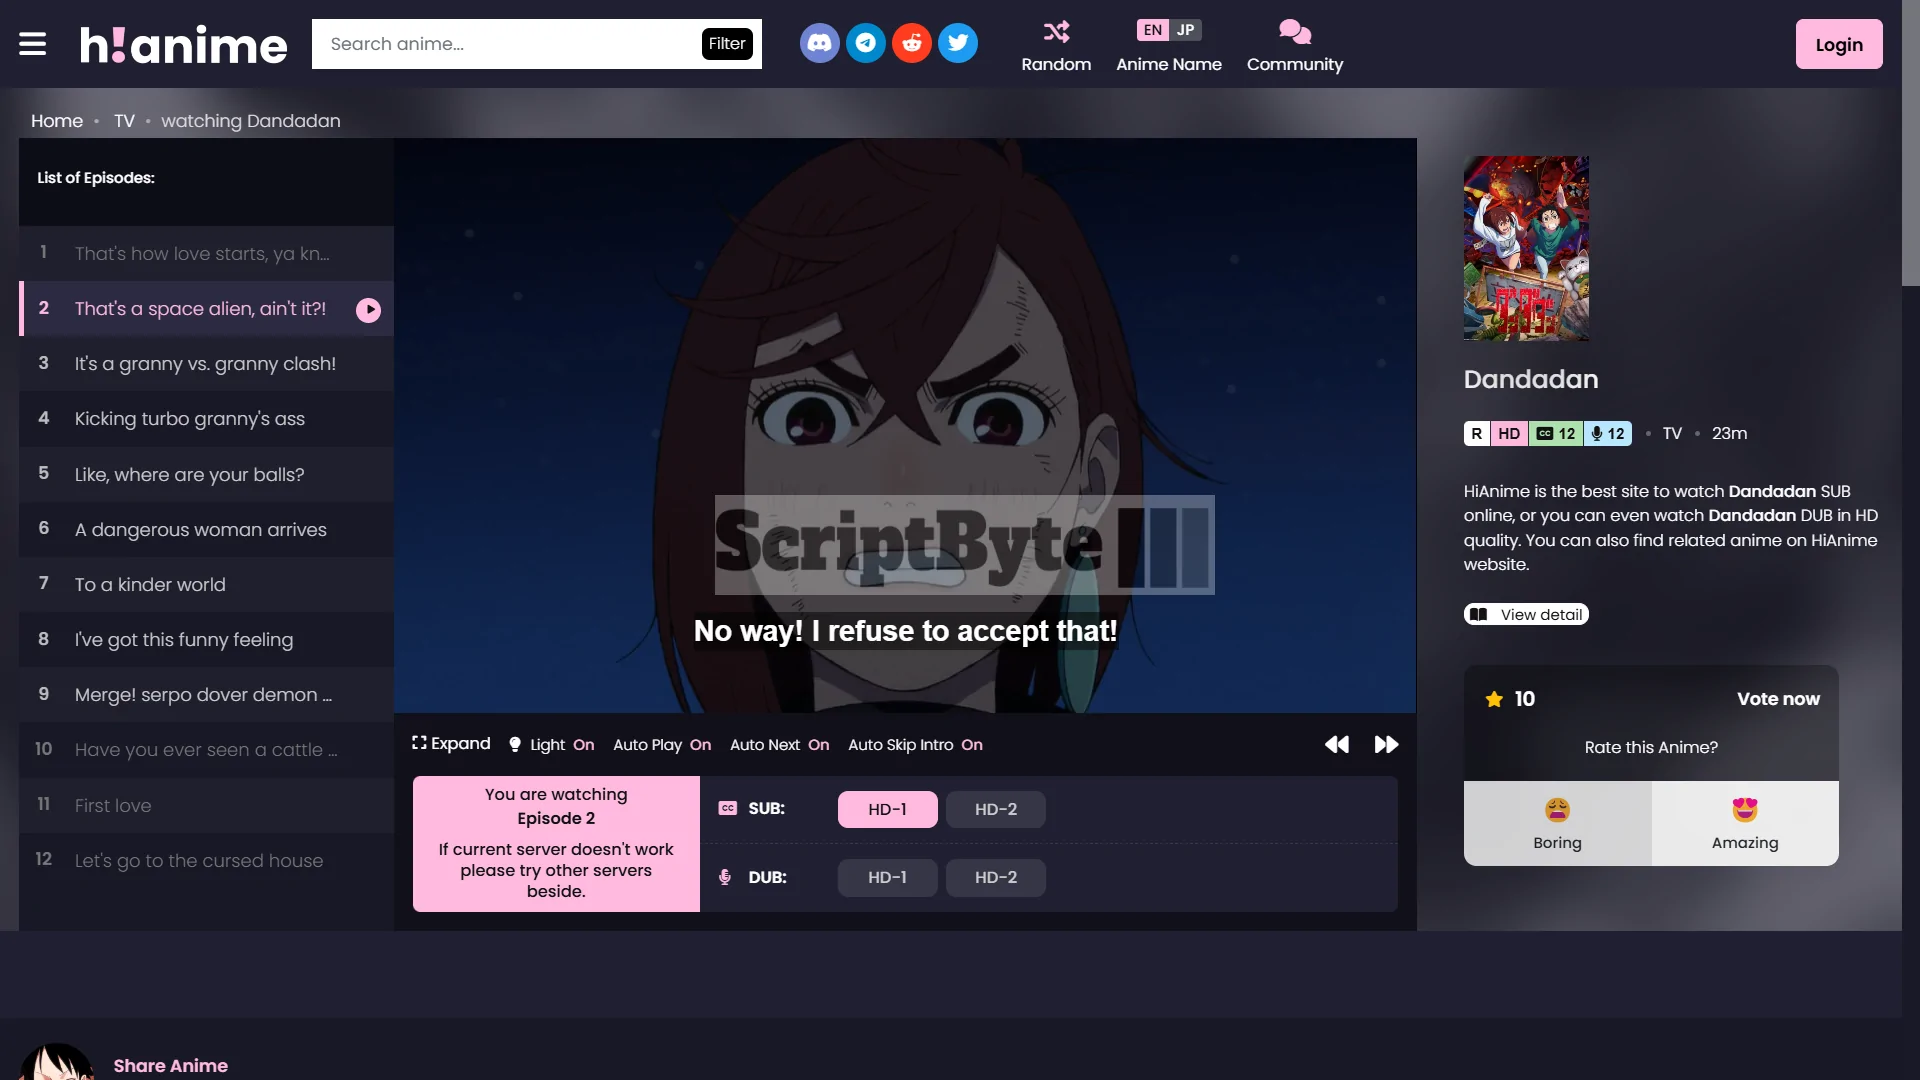Click the Random shuffle icon

1056,32
